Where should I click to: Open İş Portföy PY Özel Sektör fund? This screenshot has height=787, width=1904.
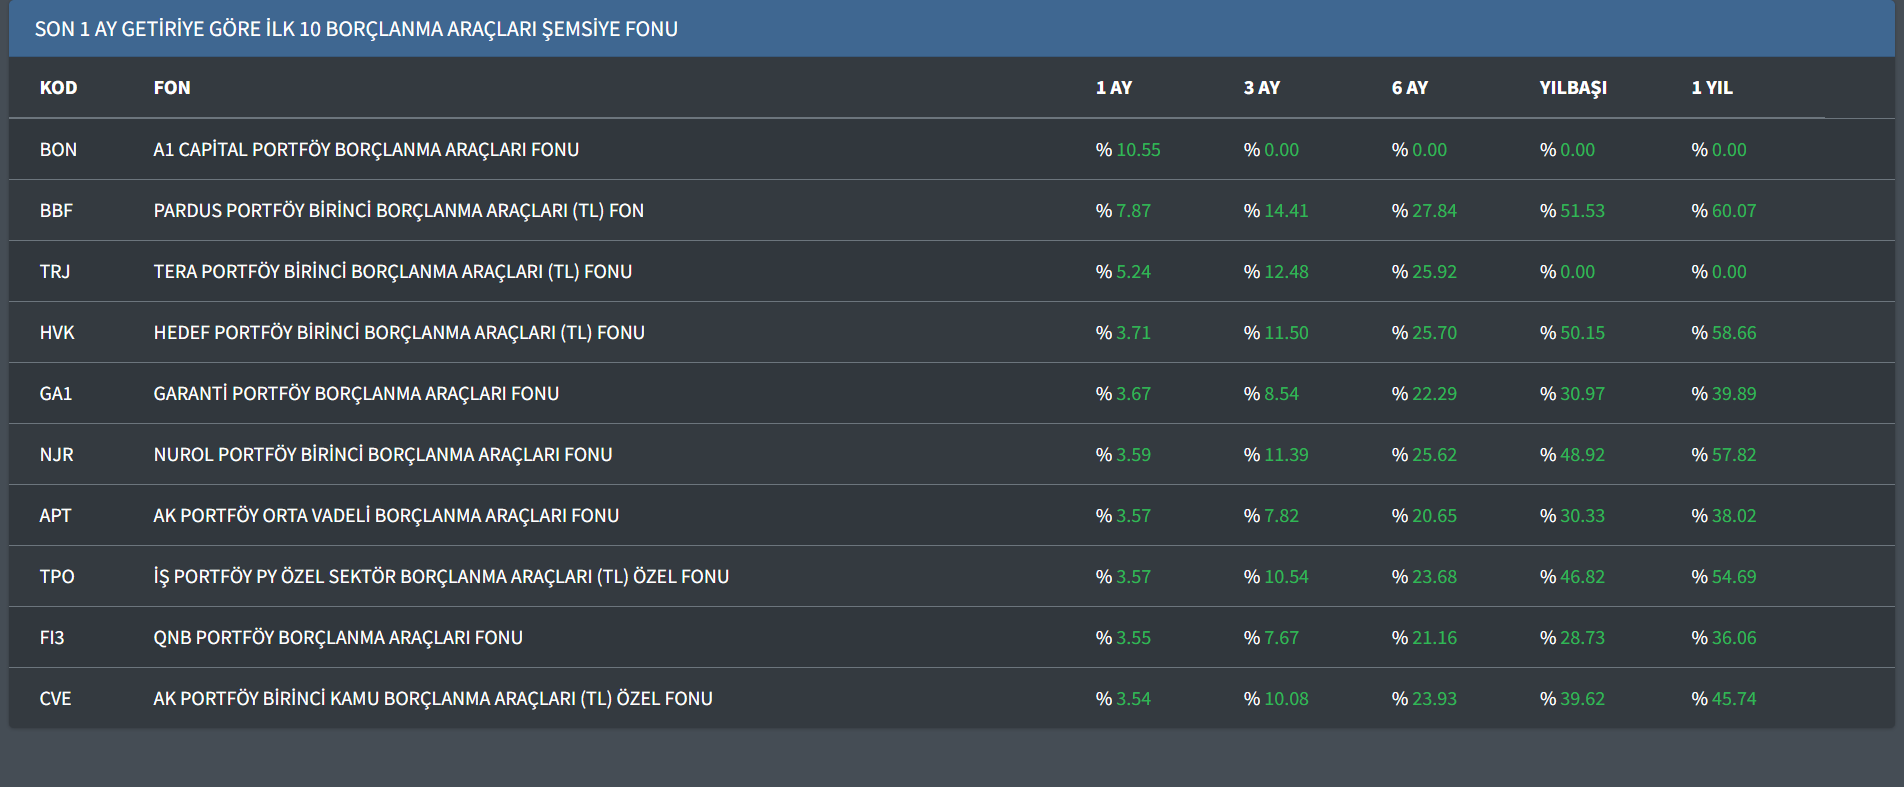[441, 577]
